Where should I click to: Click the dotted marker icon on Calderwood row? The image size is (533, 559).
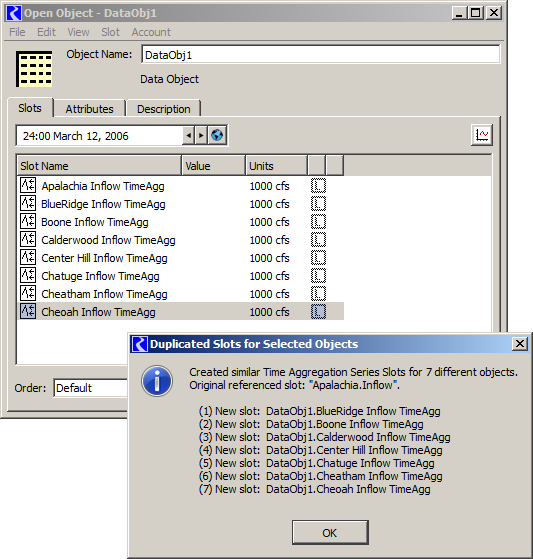(318, 240)
